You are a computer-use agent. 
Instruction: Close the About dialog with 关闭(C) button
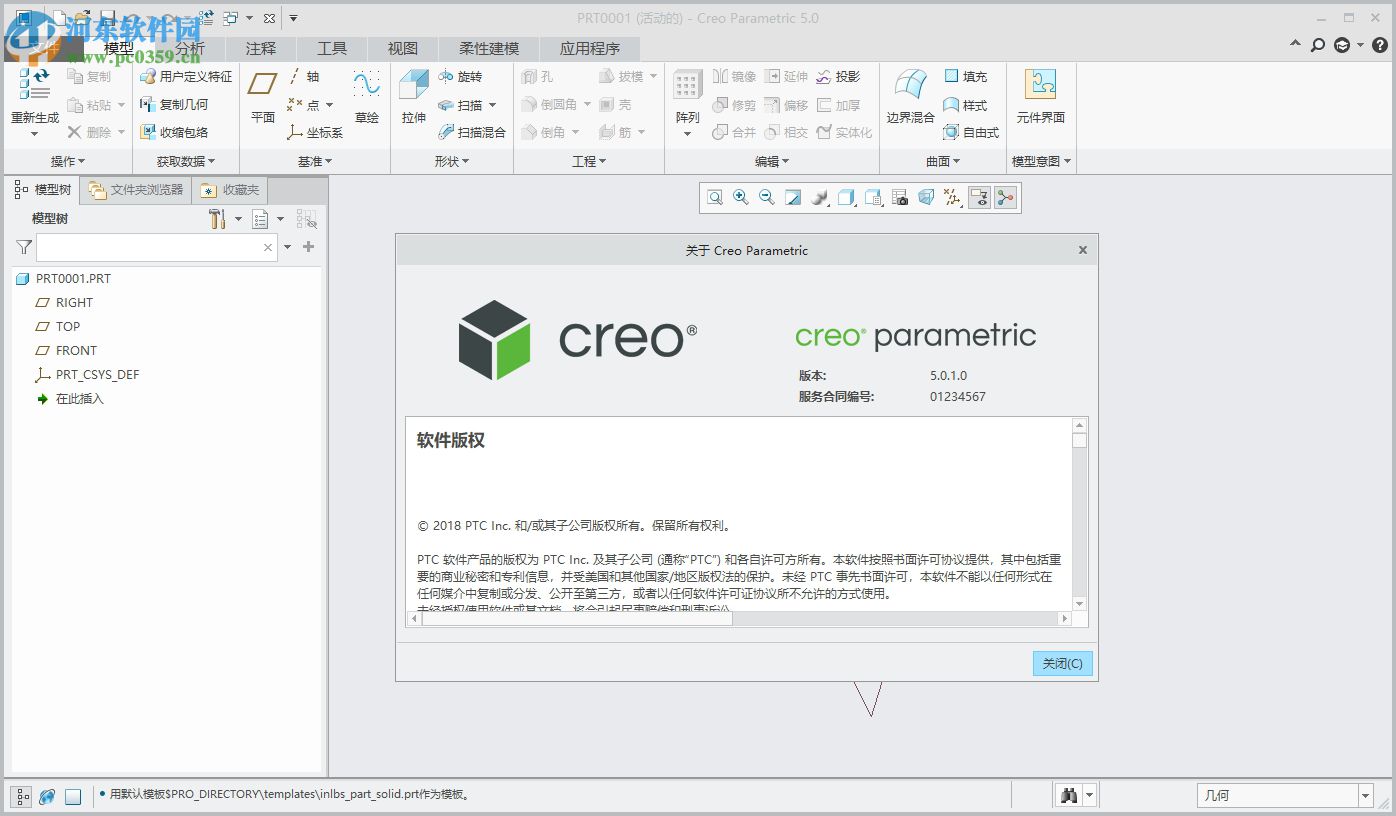point(1062,663)
